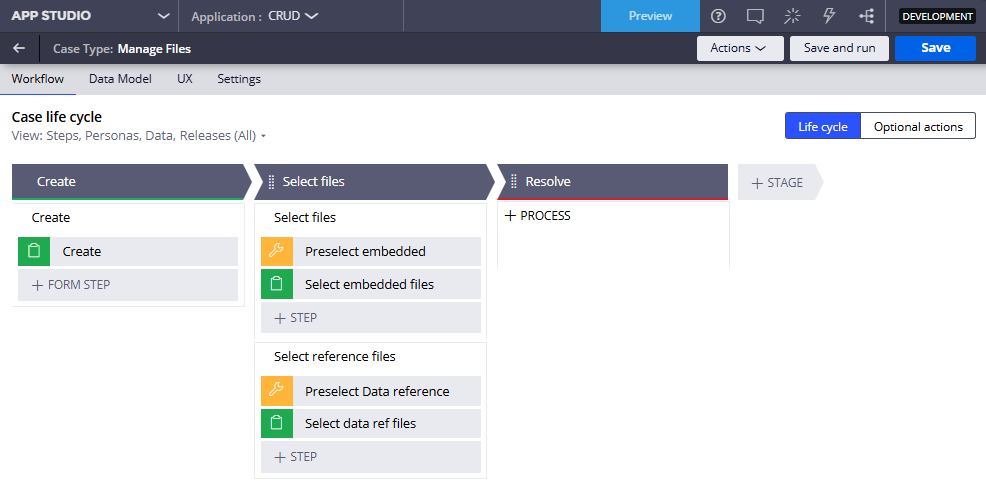This screenshot has height=481, width=986.
Task: Click the APP STUDIO label
Action: (51, 16)
